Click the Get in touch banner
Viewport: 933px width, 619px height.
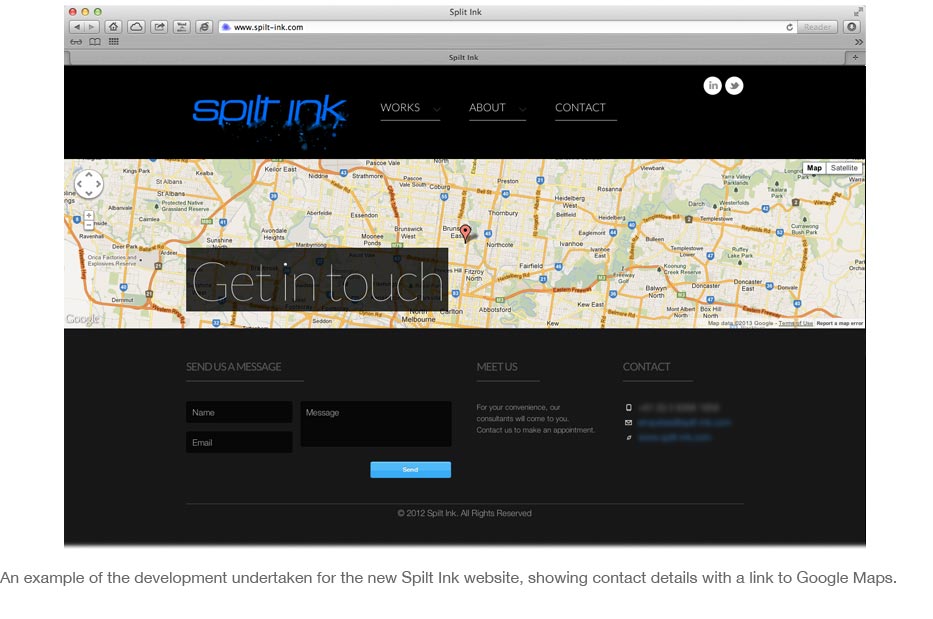click(x=317, y=280)
